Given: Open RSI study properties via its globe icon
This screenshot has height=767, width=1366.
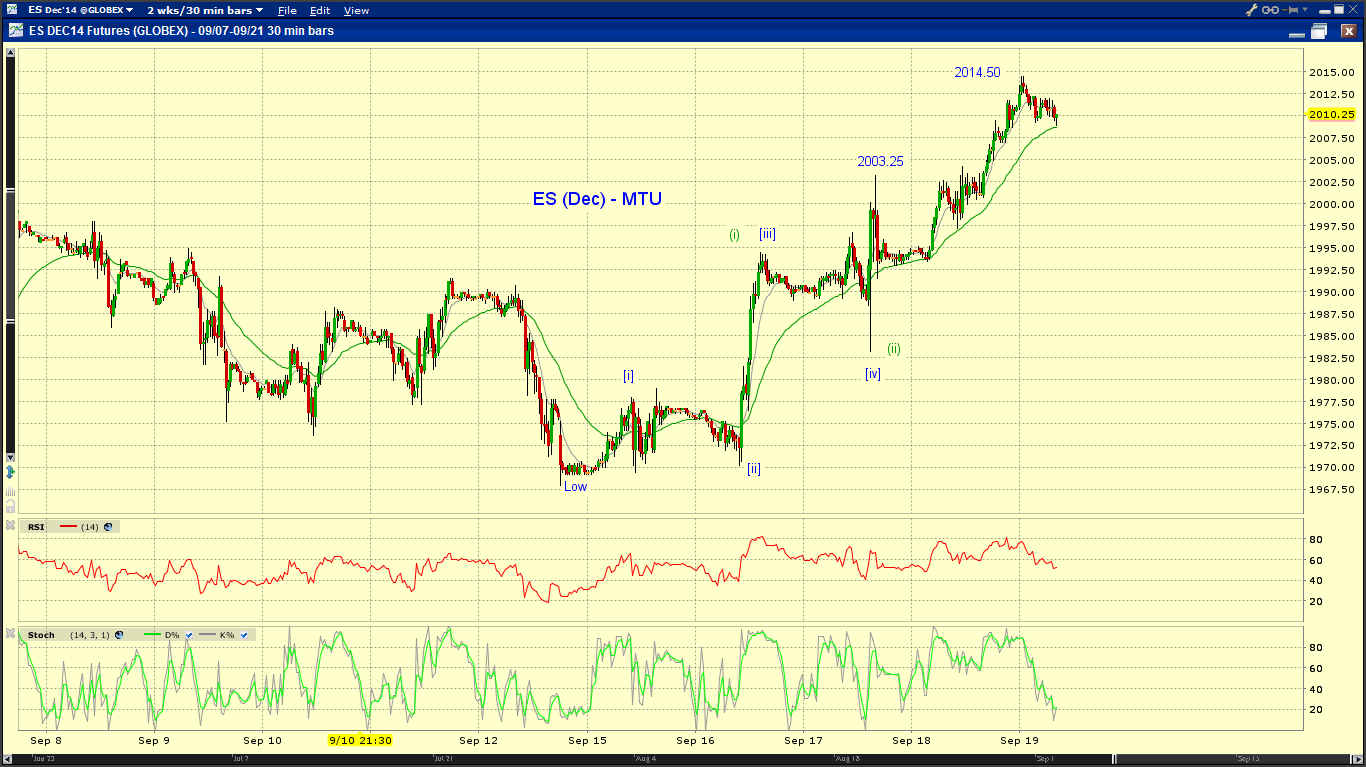Looking at the screenshot, I should pyautogui.click(x=108, y=526).
